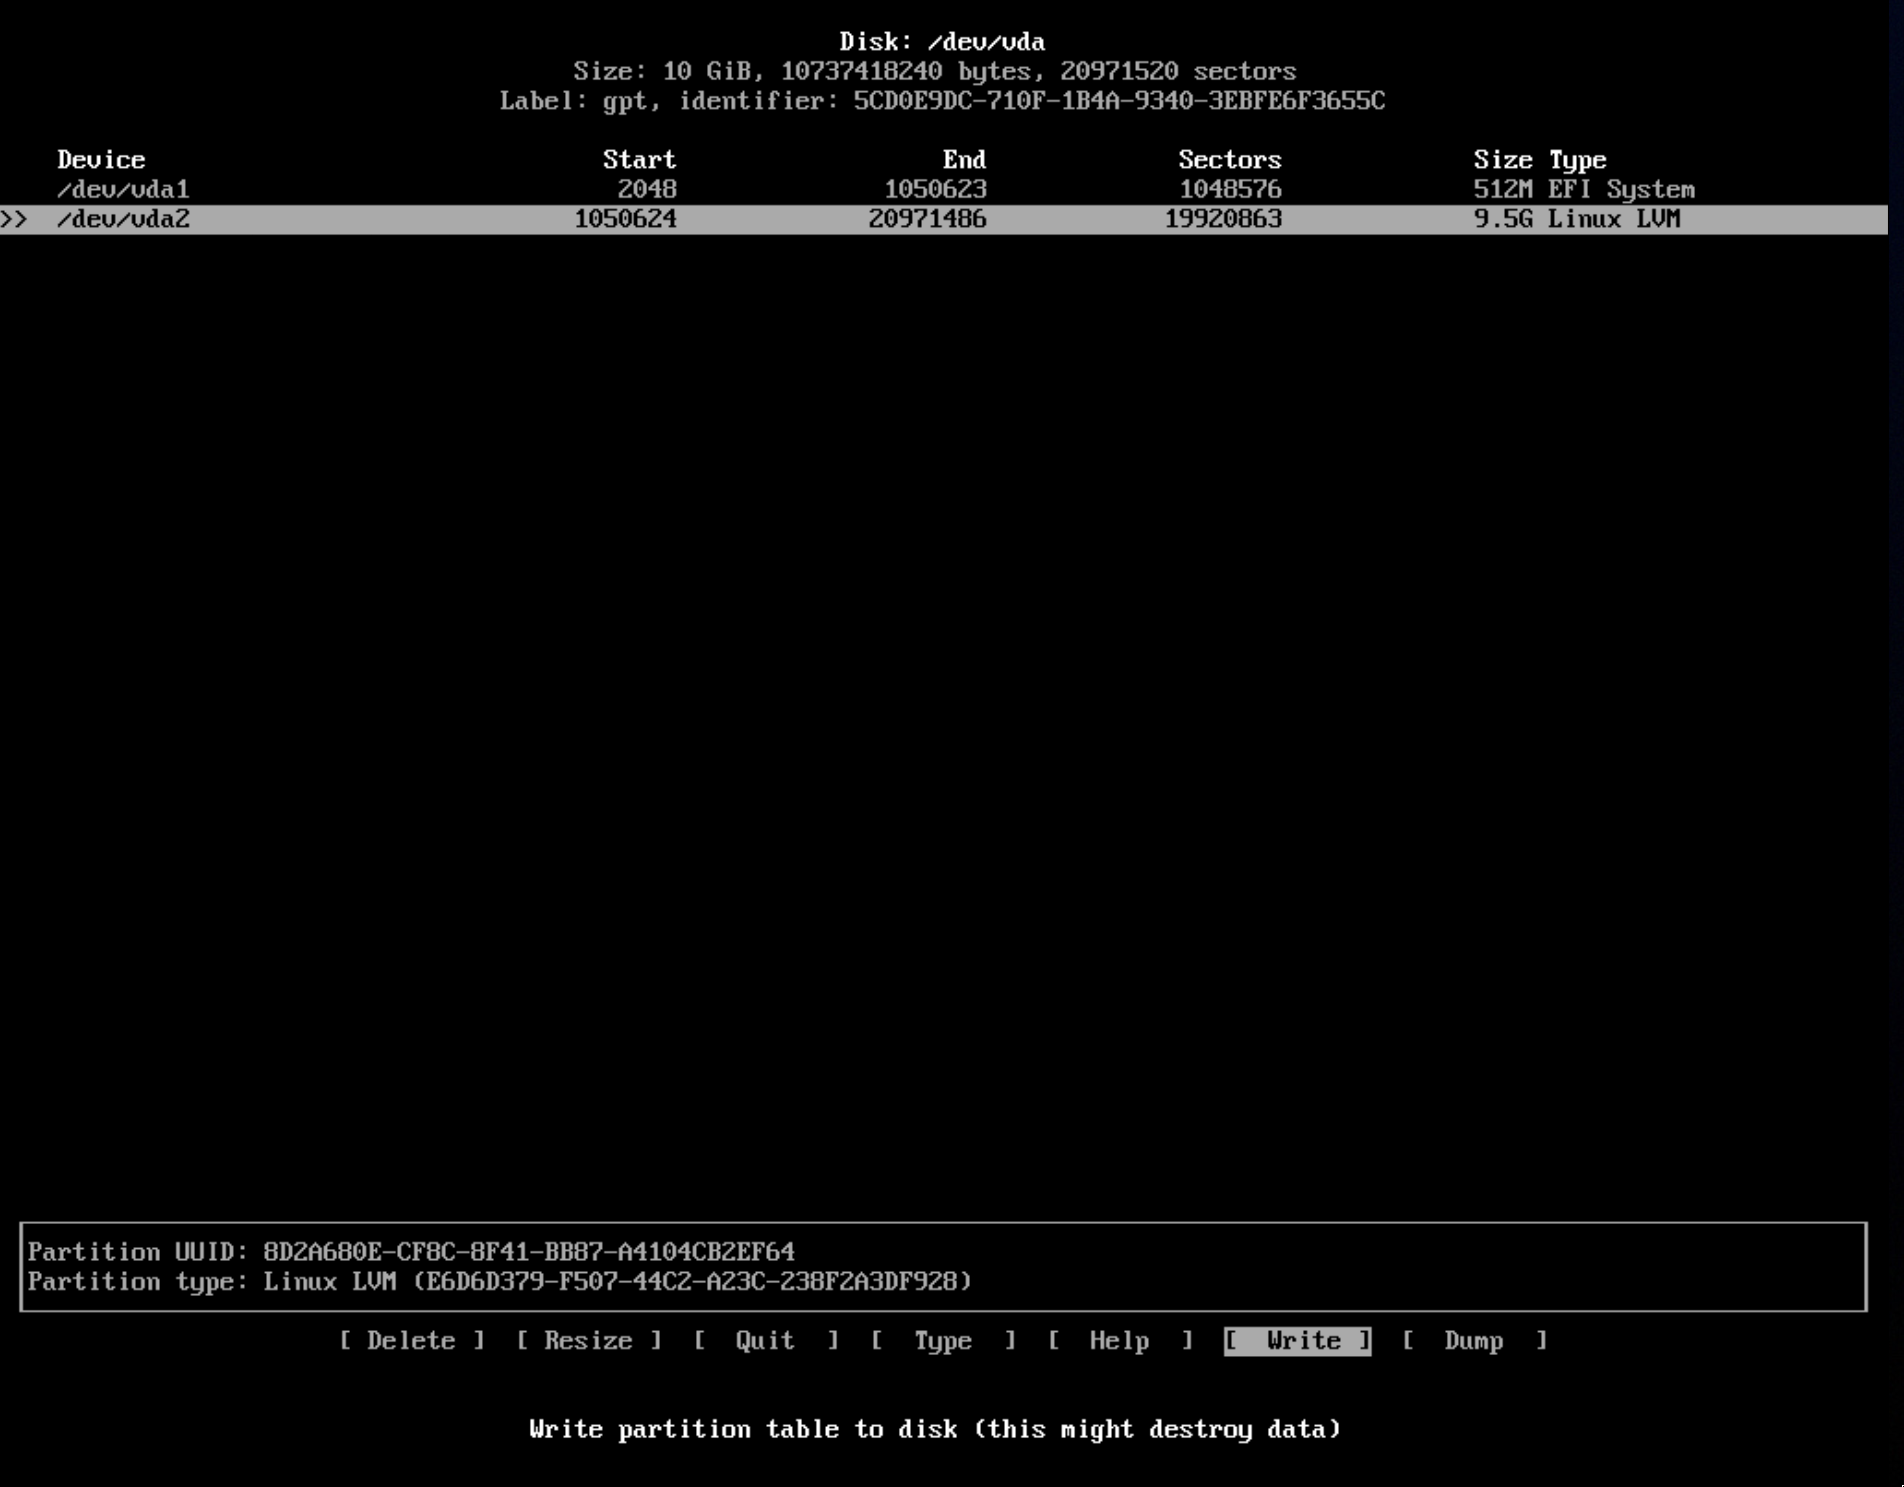The width and height of the screenshot is (1904, 1487).
Task: Click the end sector 1050623
Action: 935,189
